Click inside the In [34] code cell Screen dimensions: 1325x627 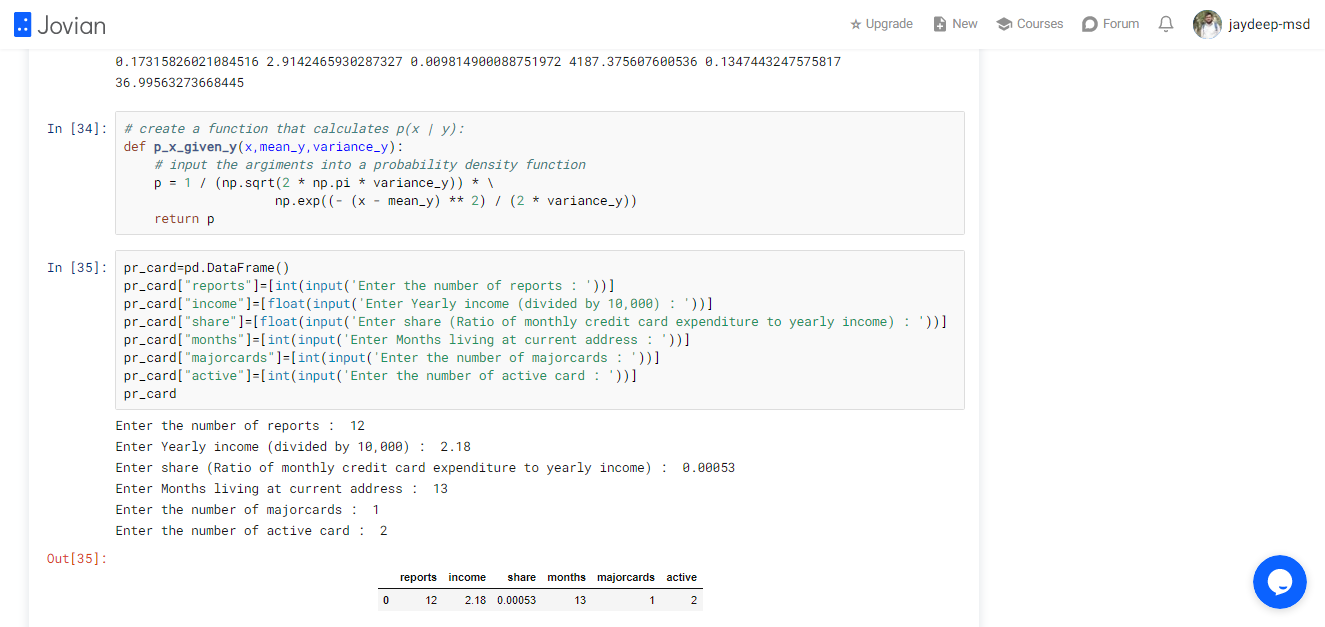(x=540, y=173)
